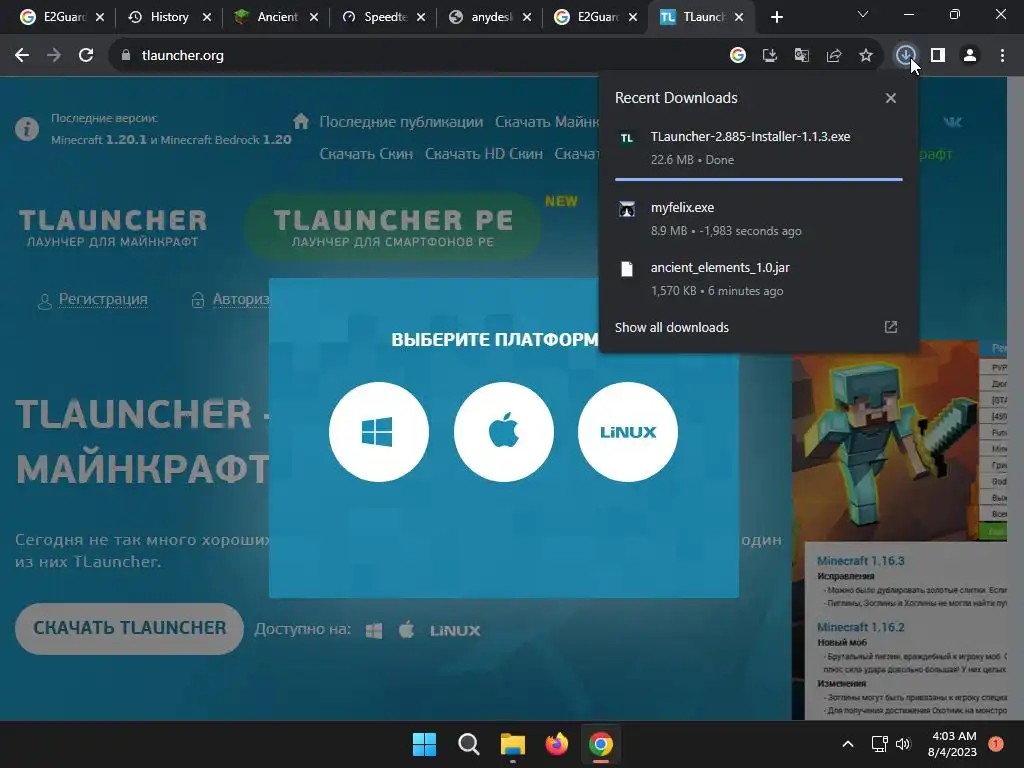Click Chrome icon on taskbar

click(601, 744)
